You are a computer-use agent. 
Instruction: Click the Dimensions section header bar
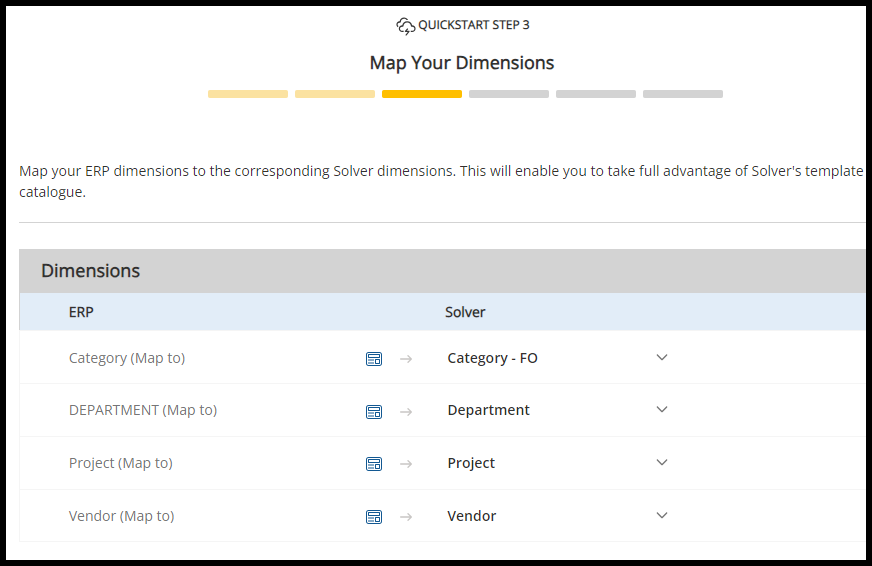pyautogui.click(x=440, y=271)
